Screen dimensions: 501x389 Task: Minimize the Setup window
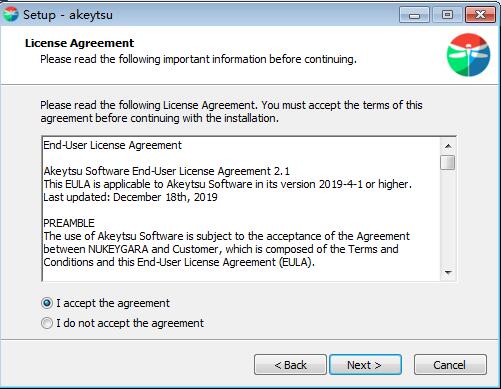tap(414, 15)
